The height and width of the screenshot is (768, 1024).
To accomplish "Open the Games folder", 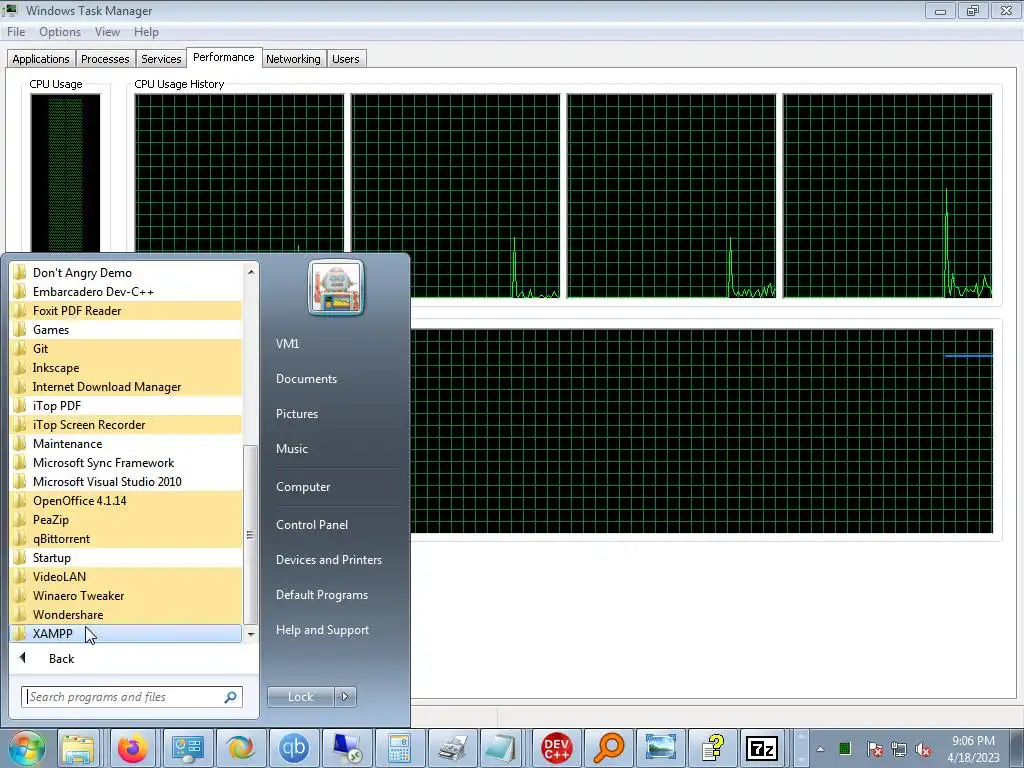I will click(x=126, y=330).
